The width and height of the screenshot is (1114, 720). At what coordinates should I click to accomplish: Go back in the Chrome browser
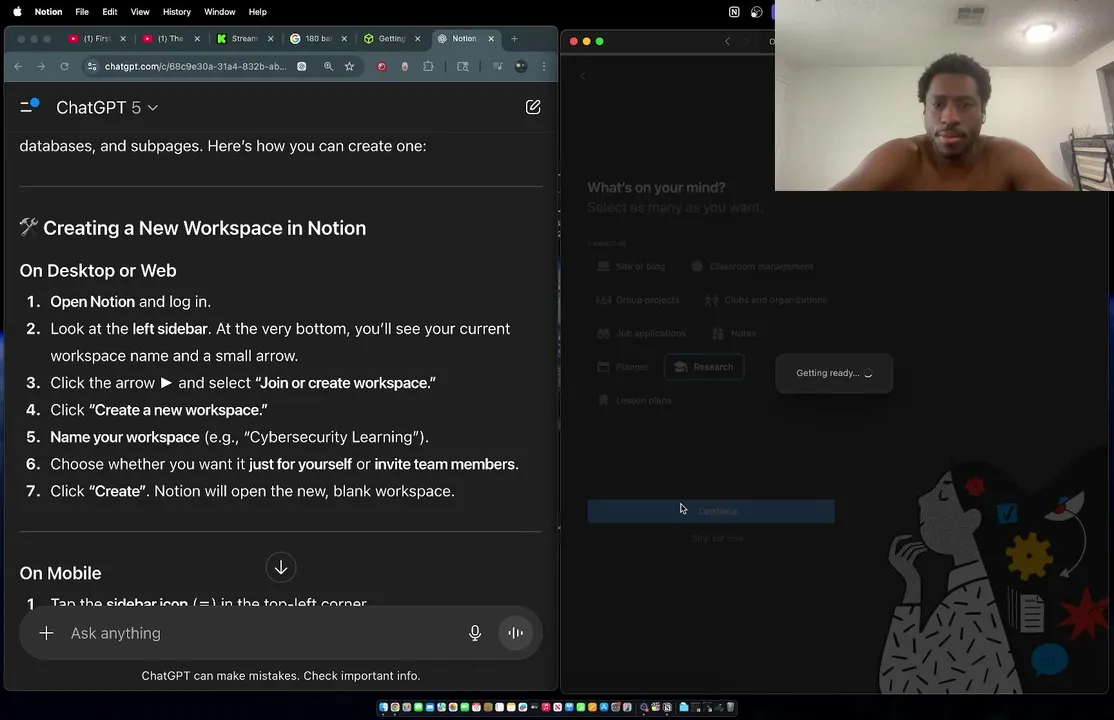pos(18,66)
